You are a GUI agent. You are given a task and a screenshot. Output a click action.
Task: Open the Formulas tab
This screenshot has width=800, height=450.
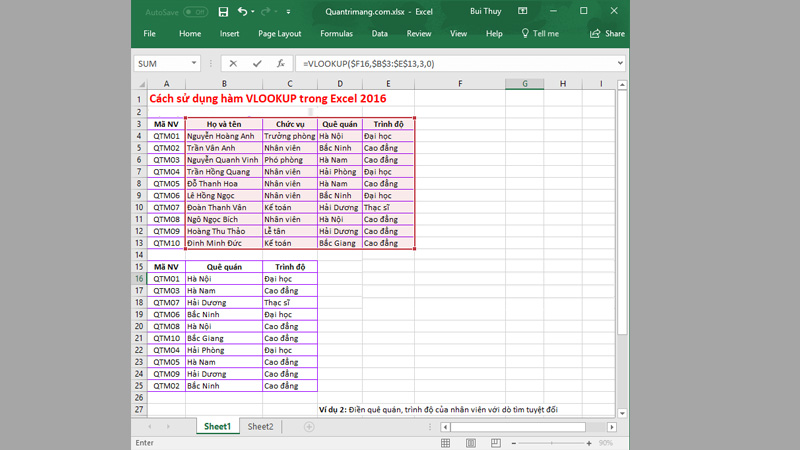(x=336, y=34)
